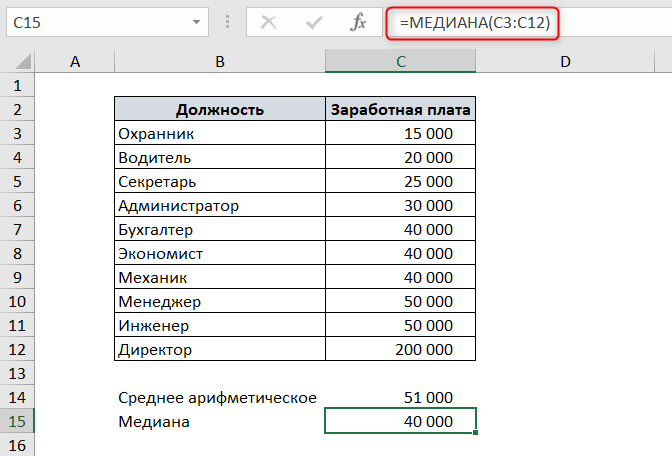Select column D header

pos(565,61)
